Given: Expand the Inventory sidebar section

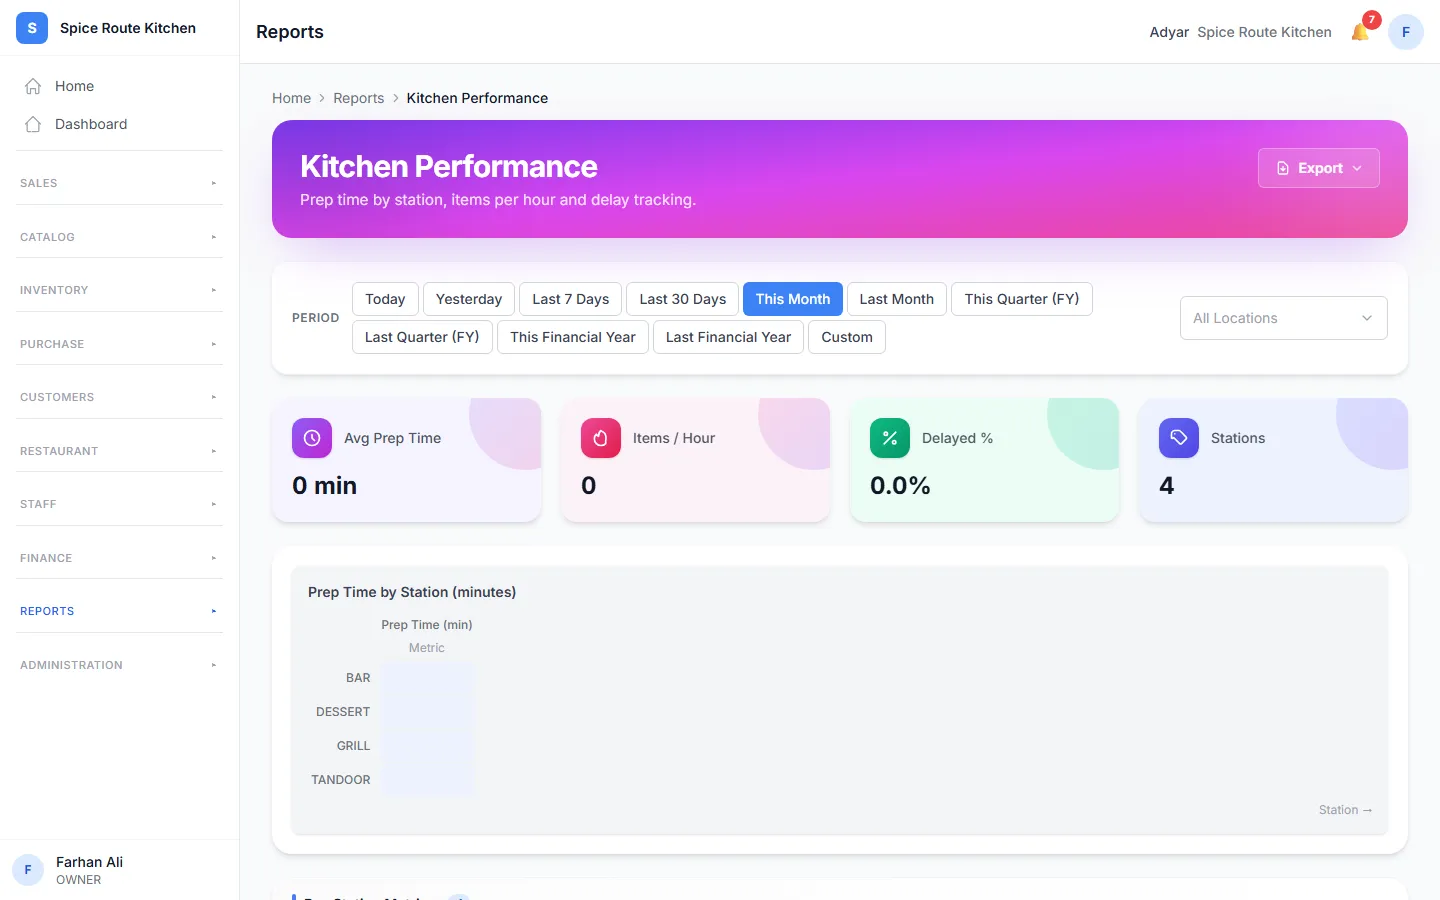Looking at the screenshot, I should [x=119, y=290].
